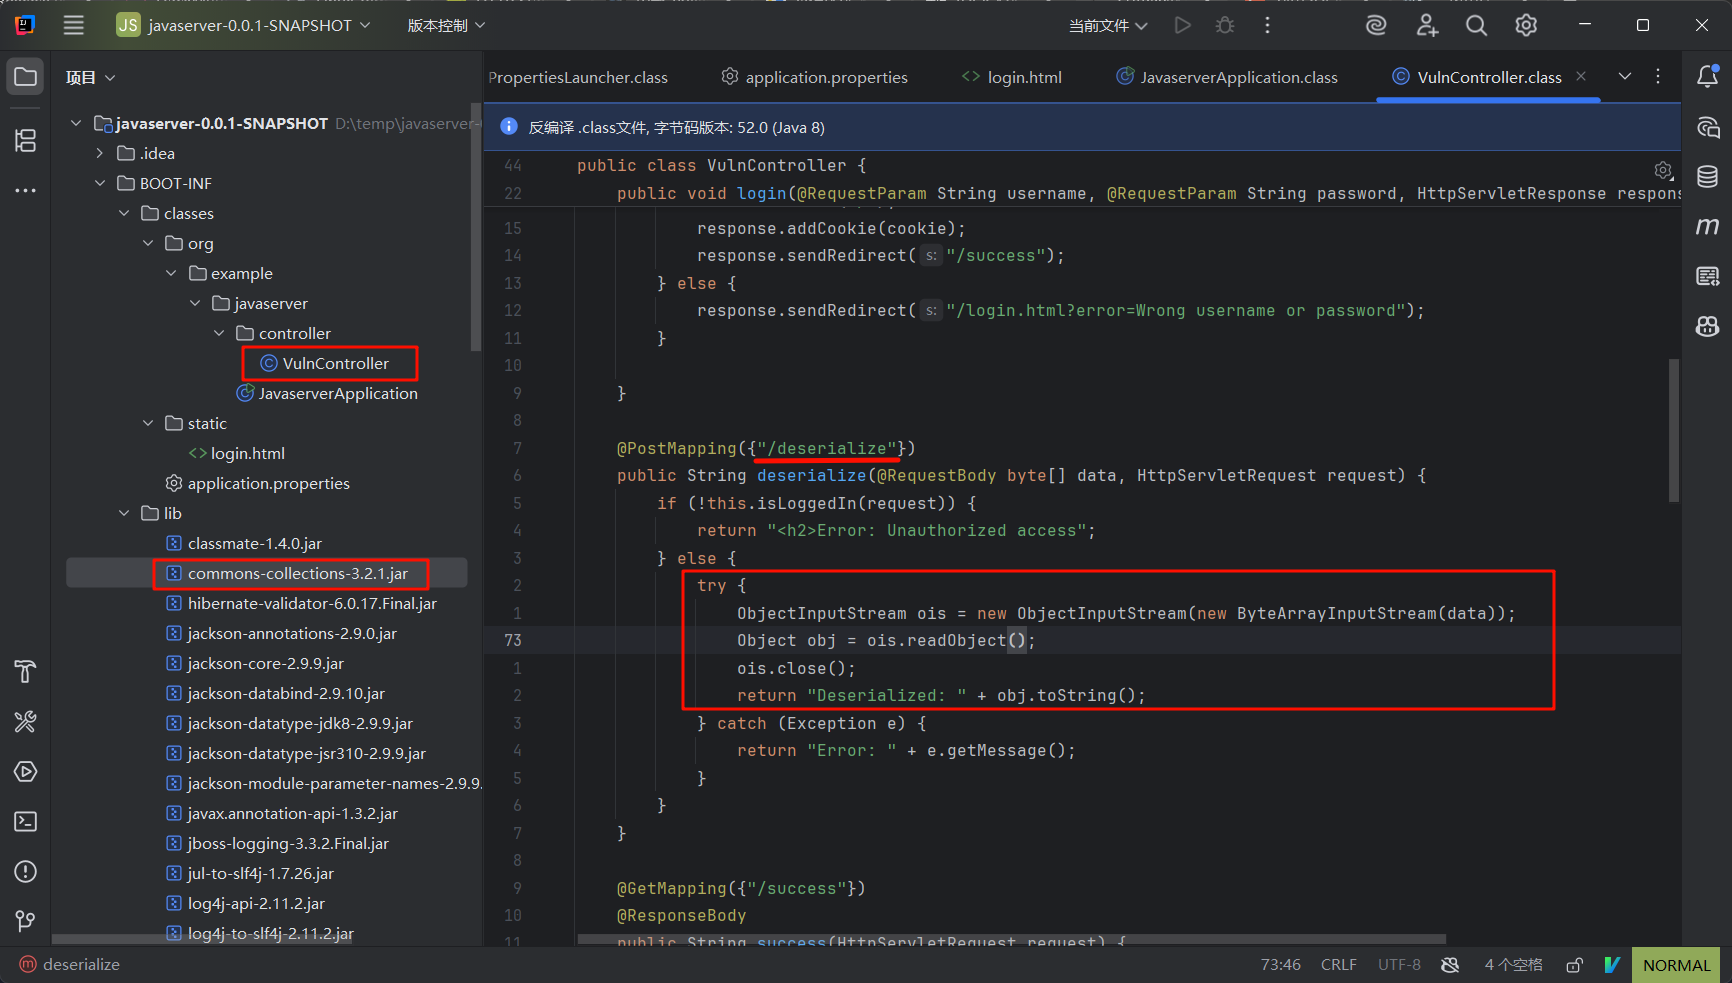Viewport: 1732px width, 983px height.
Task: Switch to the login.html editor tab
Action: 1012,77
